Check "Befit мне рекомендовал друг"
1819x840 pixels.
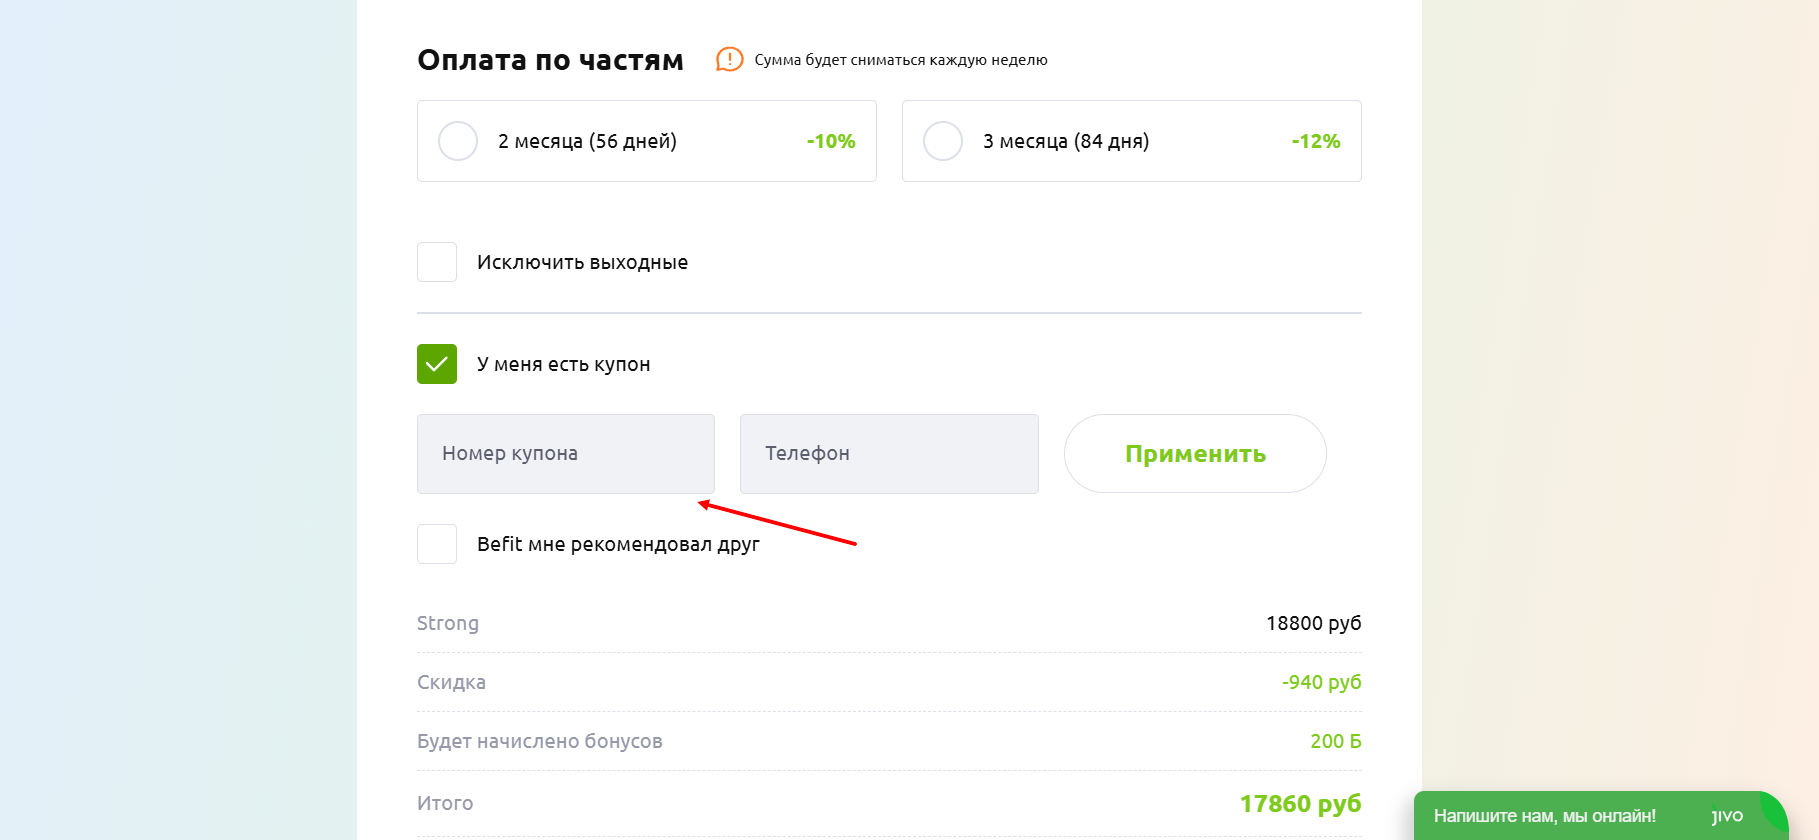point(436,544)
